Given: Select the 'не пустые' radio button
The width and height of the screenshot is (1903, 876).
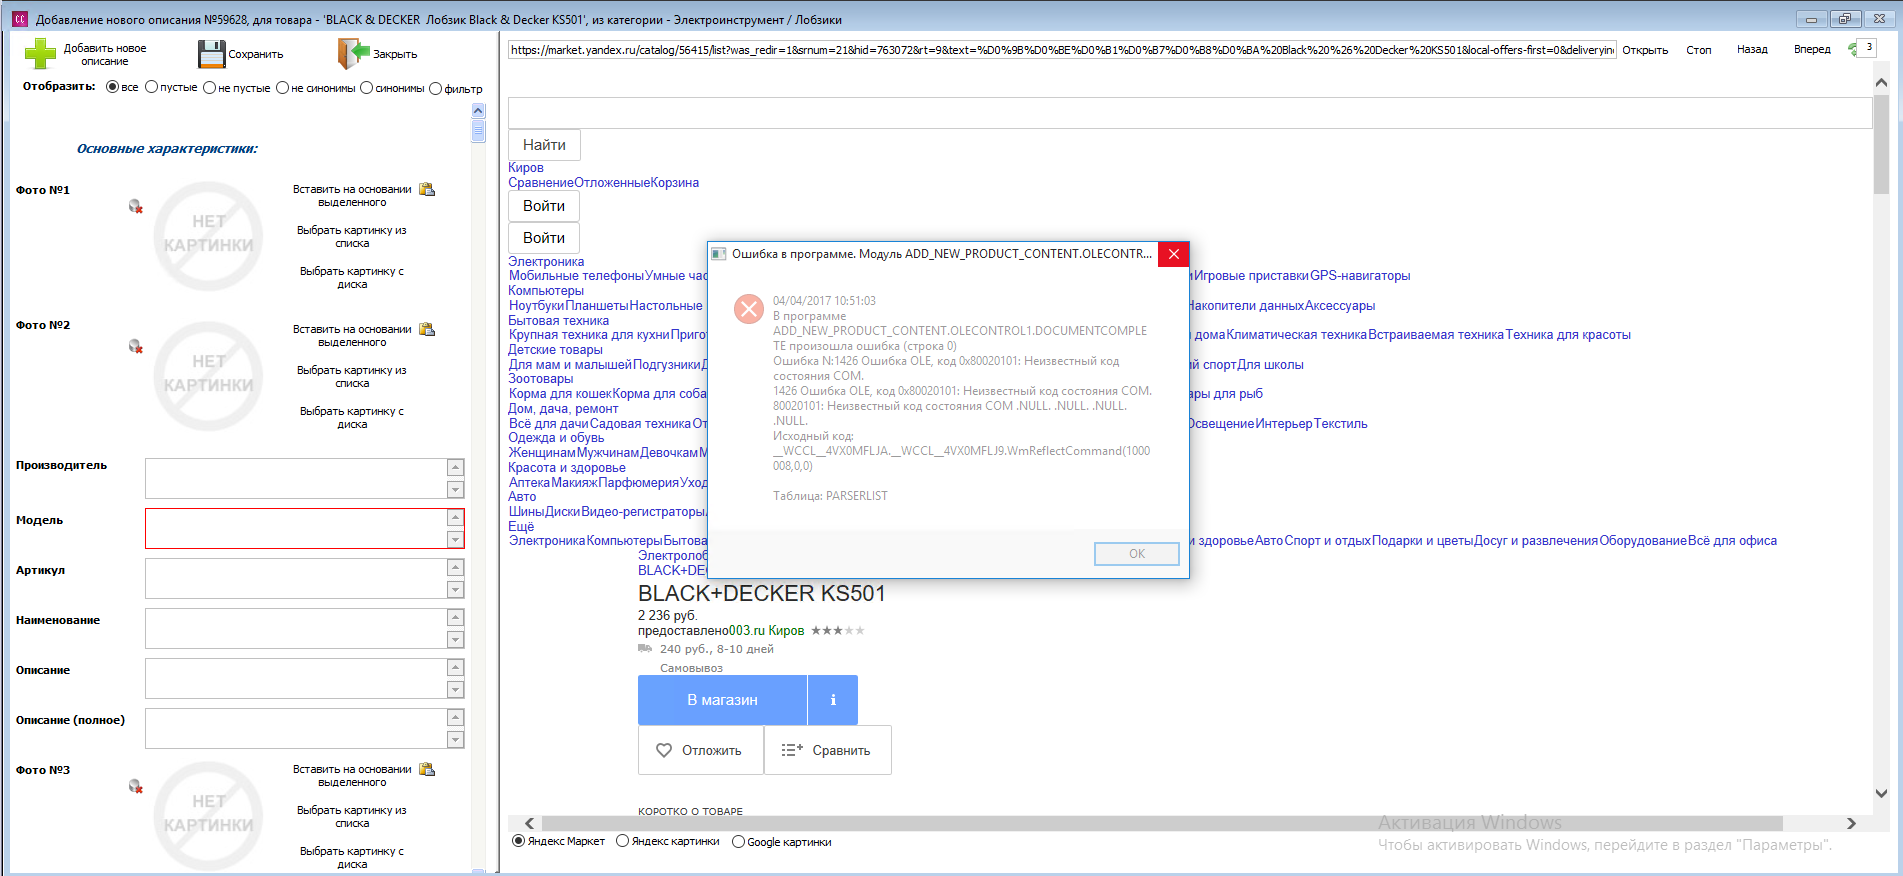Looking at the screenshot, I should click(x=210, y=88).
